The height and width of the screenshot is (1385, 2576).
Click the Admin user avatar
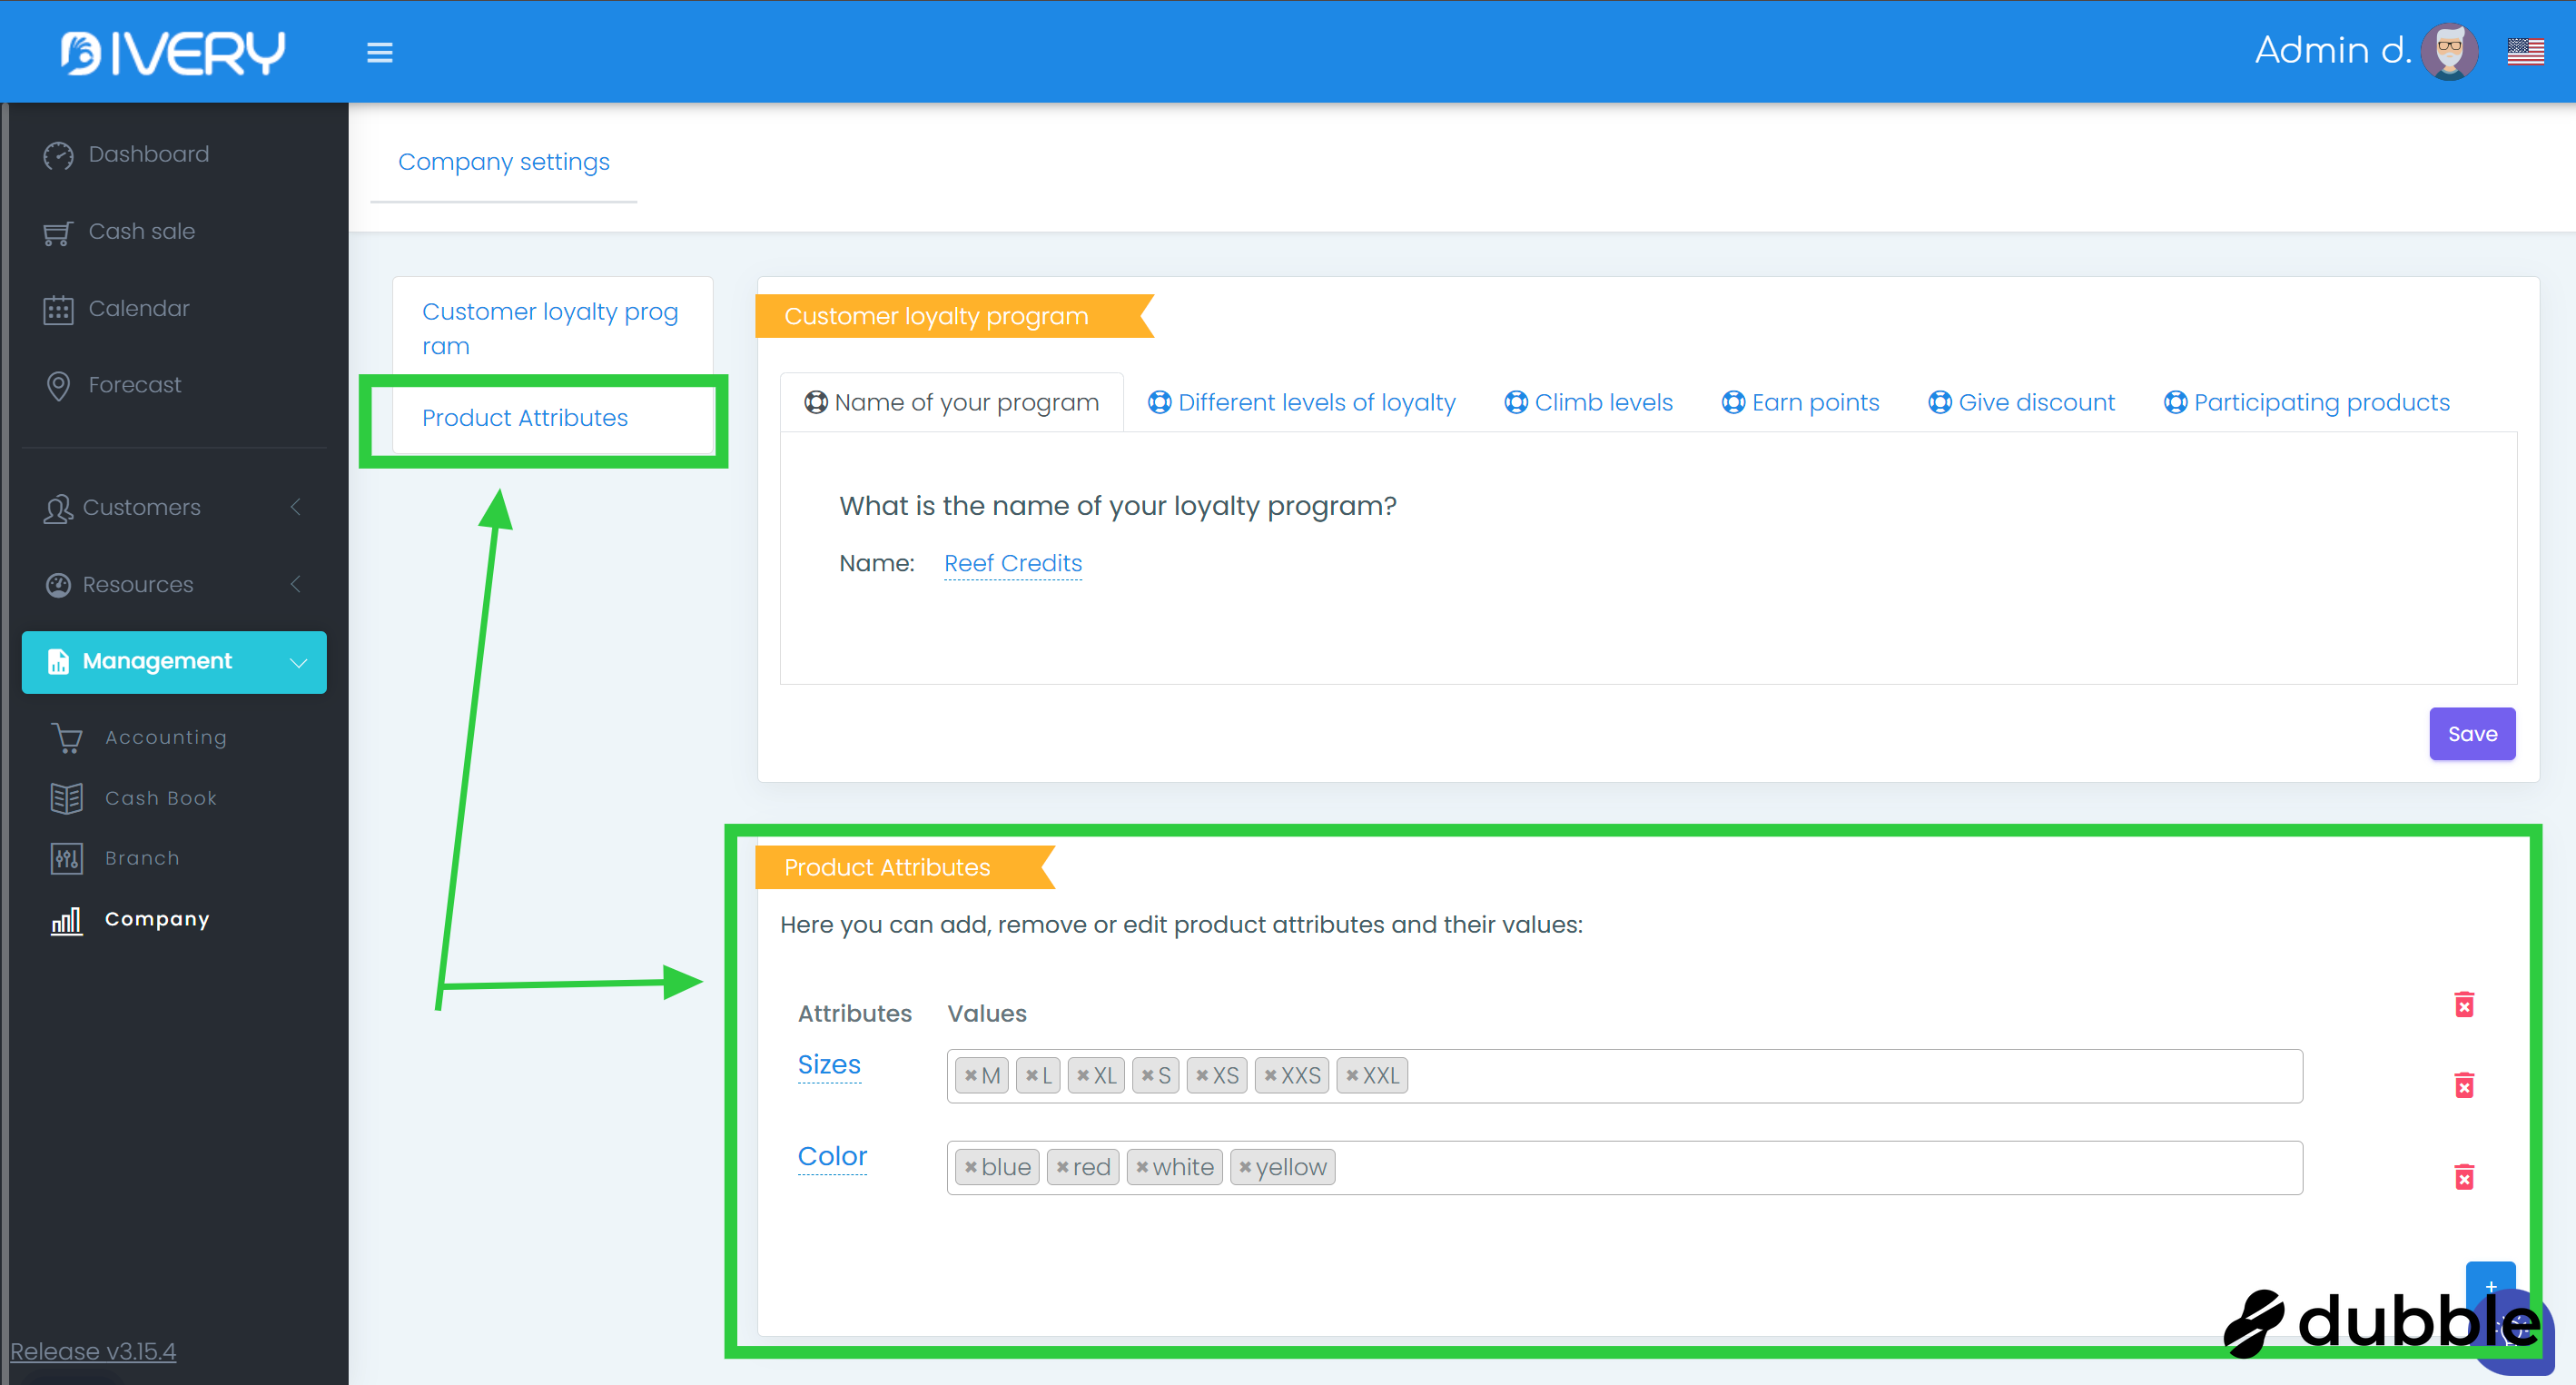click(x=2448, y=51)
